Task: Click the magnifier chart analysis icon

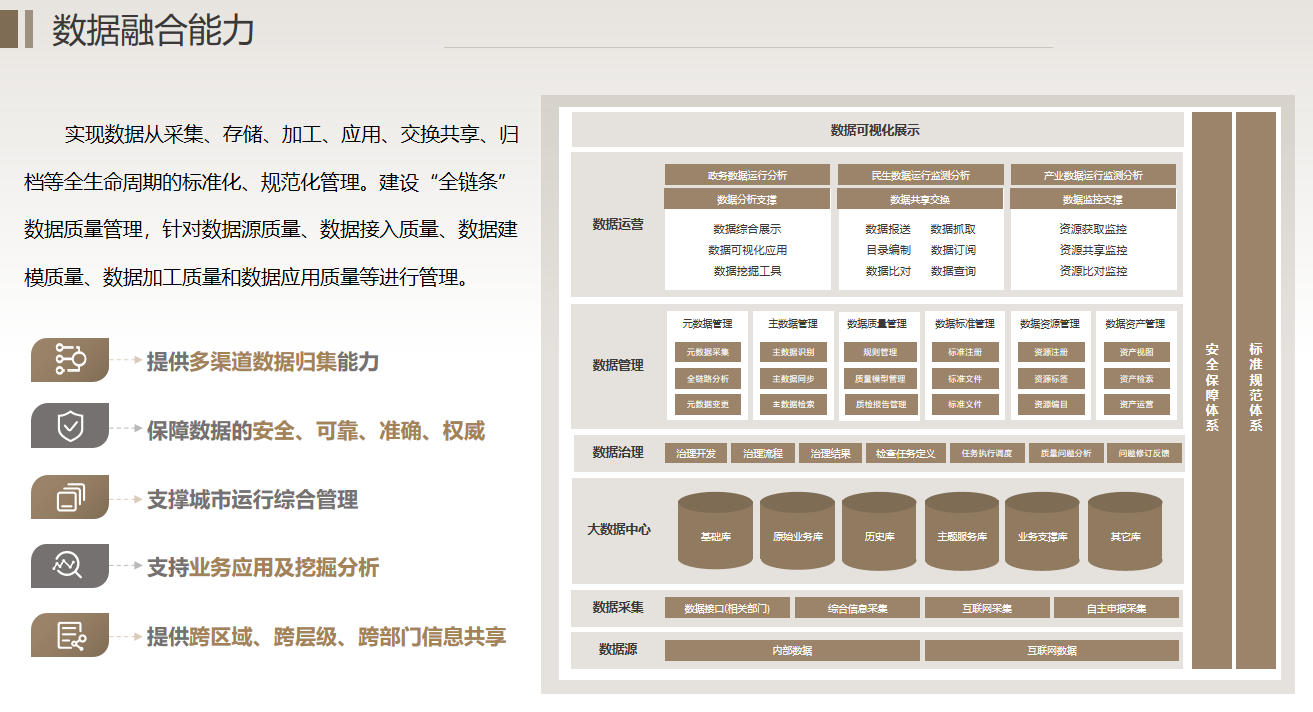Action: tap(70, 566)
